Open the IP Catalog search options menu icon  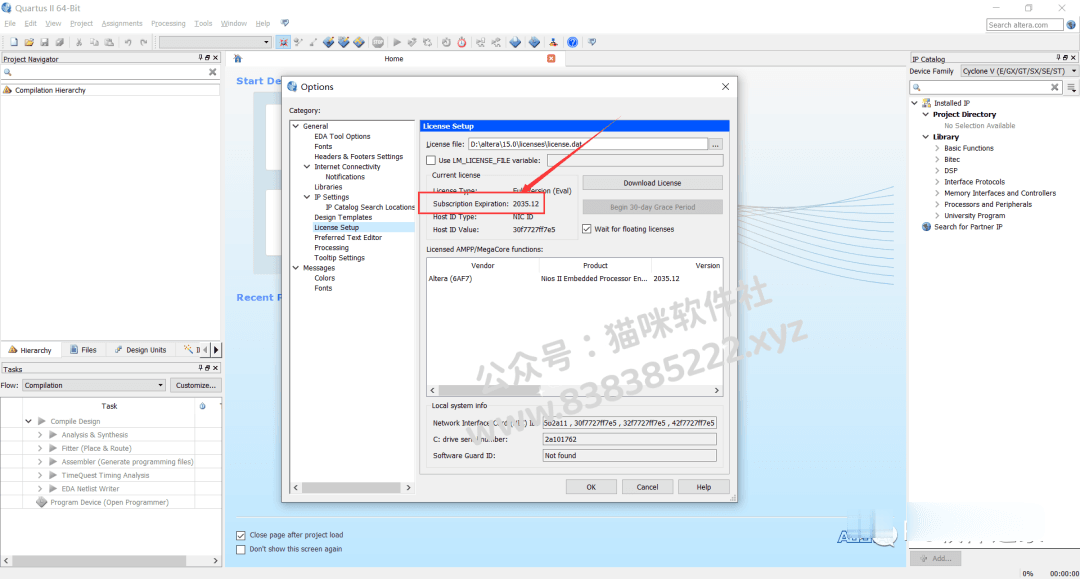tap(1071, 87)
